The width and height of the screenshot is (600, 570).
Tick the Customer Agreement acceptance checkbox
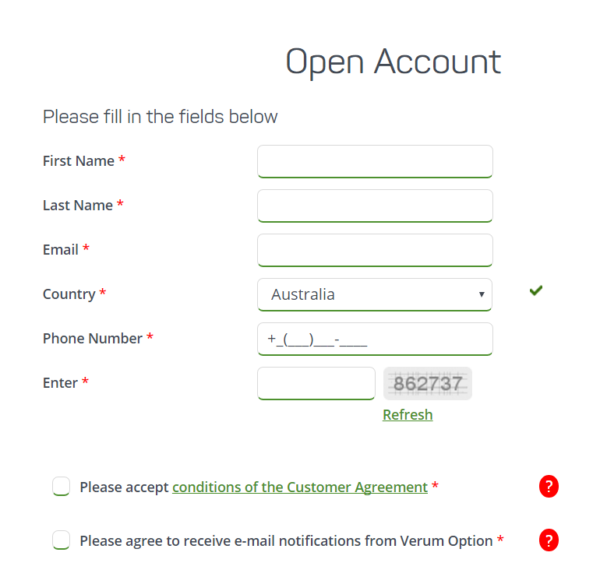pos(61,486)
